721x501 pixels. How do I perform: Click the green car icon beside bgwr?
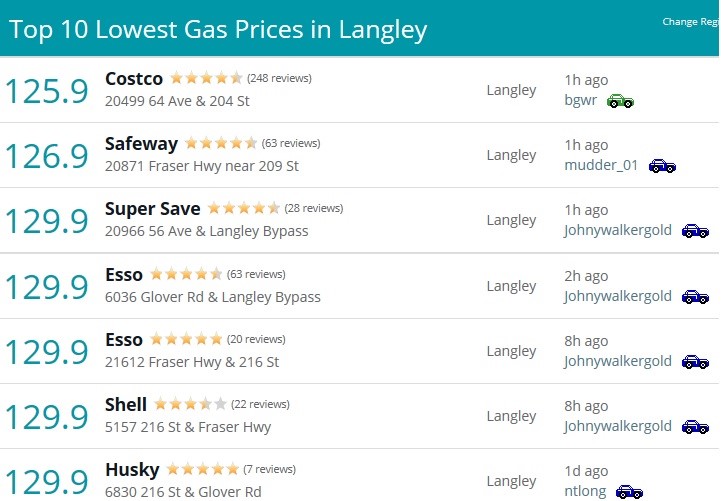[x=620, y=101]
